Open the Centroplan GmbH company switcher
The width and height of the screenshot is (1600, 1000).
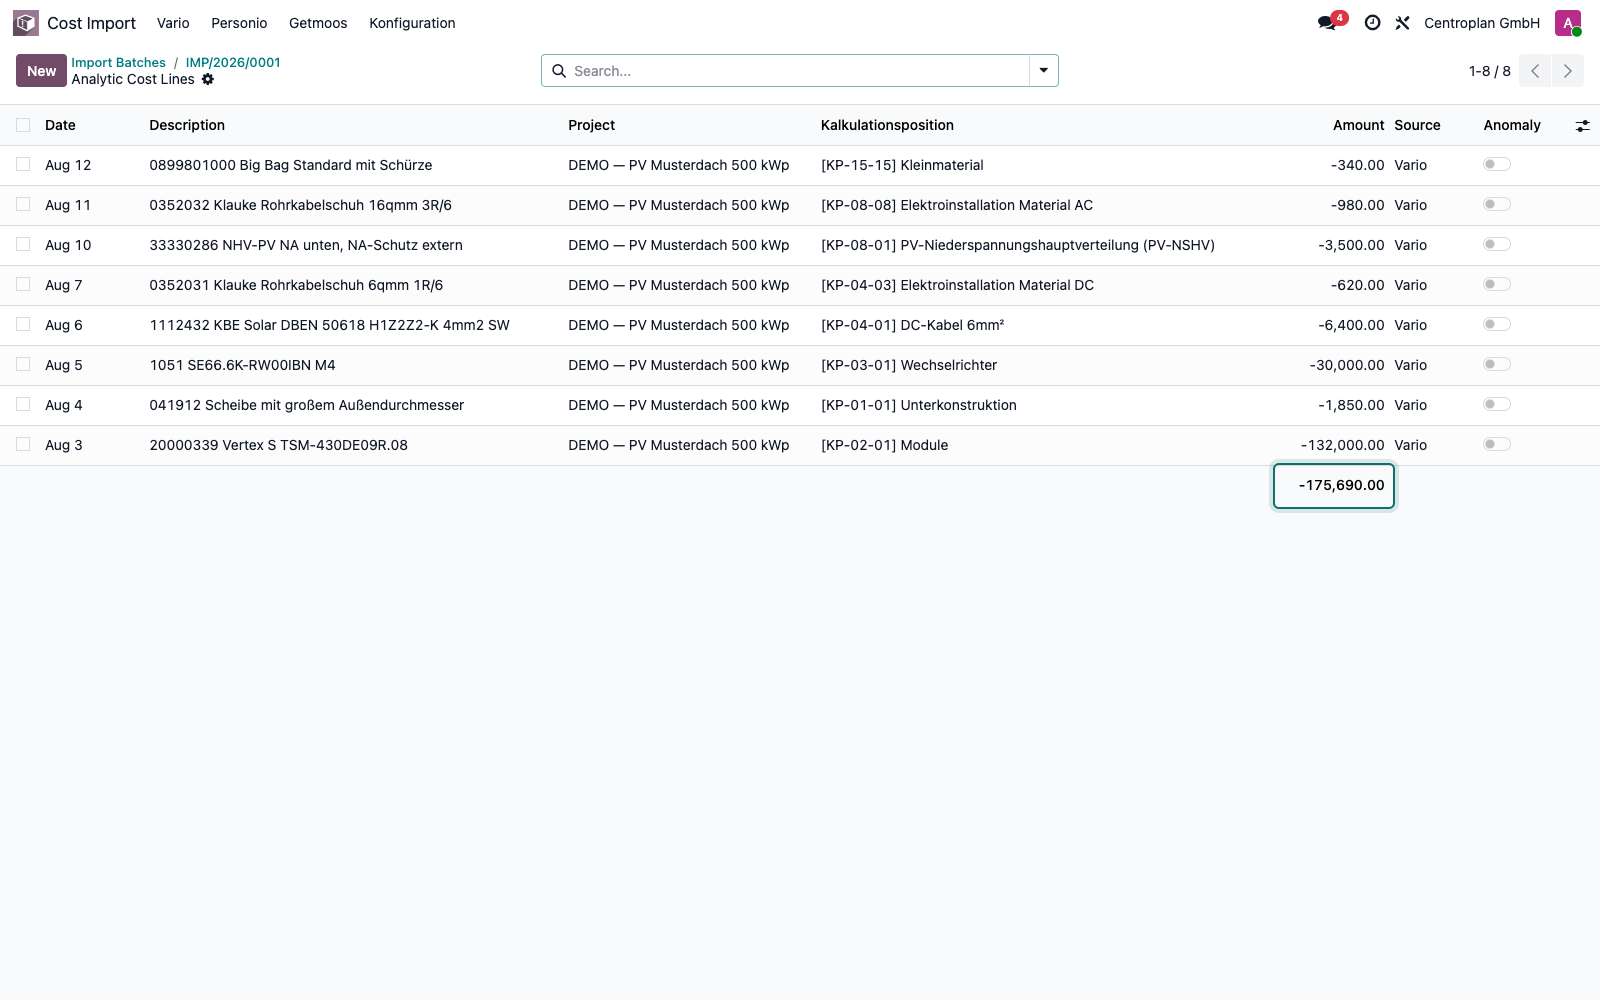click(1482, 23)
